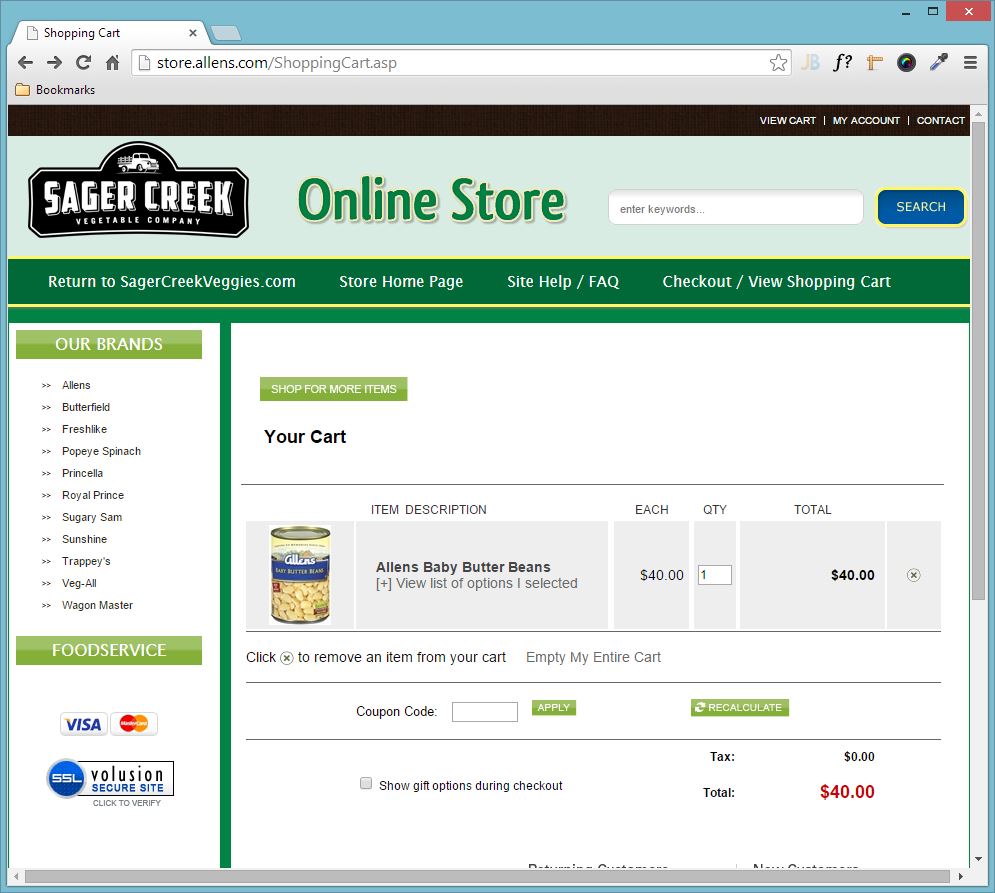Click the Coupon Code input field

(484, 712)
